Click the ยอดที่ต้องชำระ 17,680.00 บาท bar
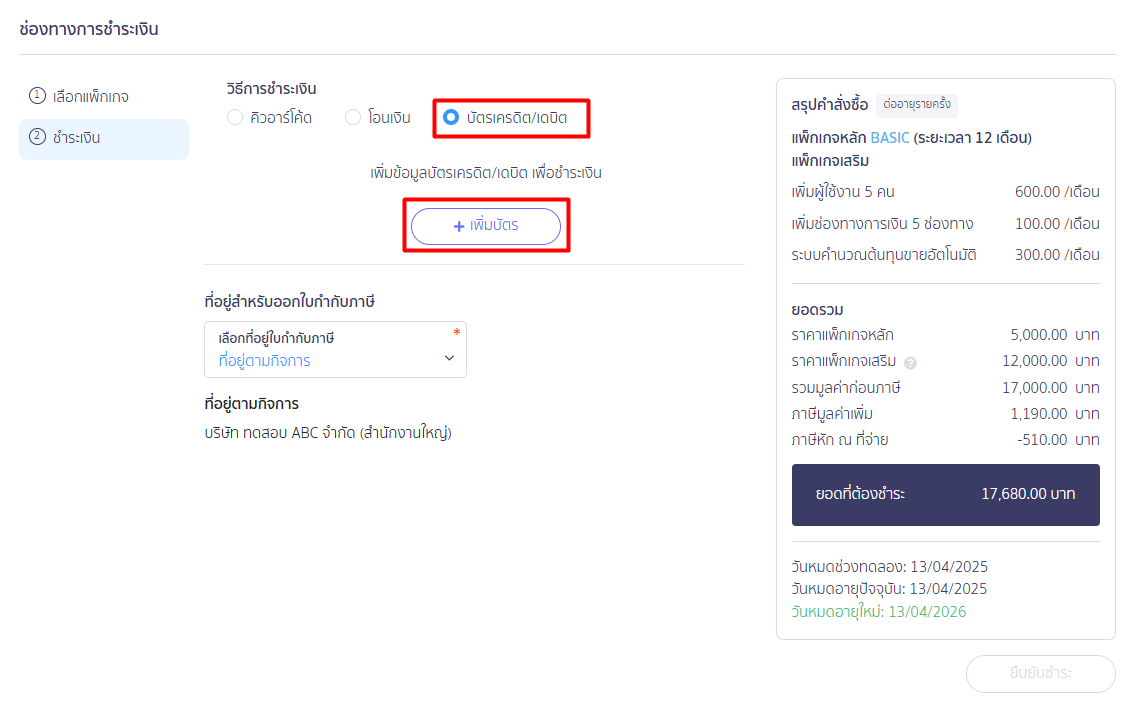Screen dimensions: 1134x724 pyautogui.click(x=945, y=495)
